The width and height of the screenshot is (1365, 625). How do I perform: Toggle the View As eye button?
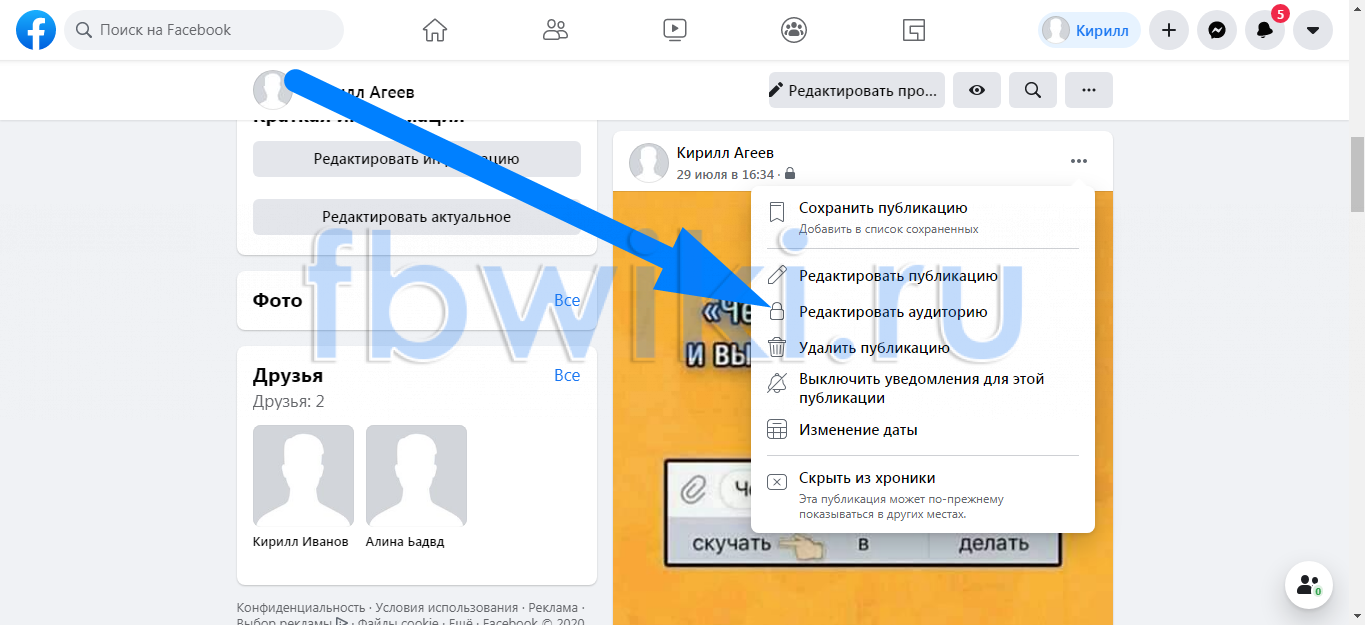click(977, 90)
